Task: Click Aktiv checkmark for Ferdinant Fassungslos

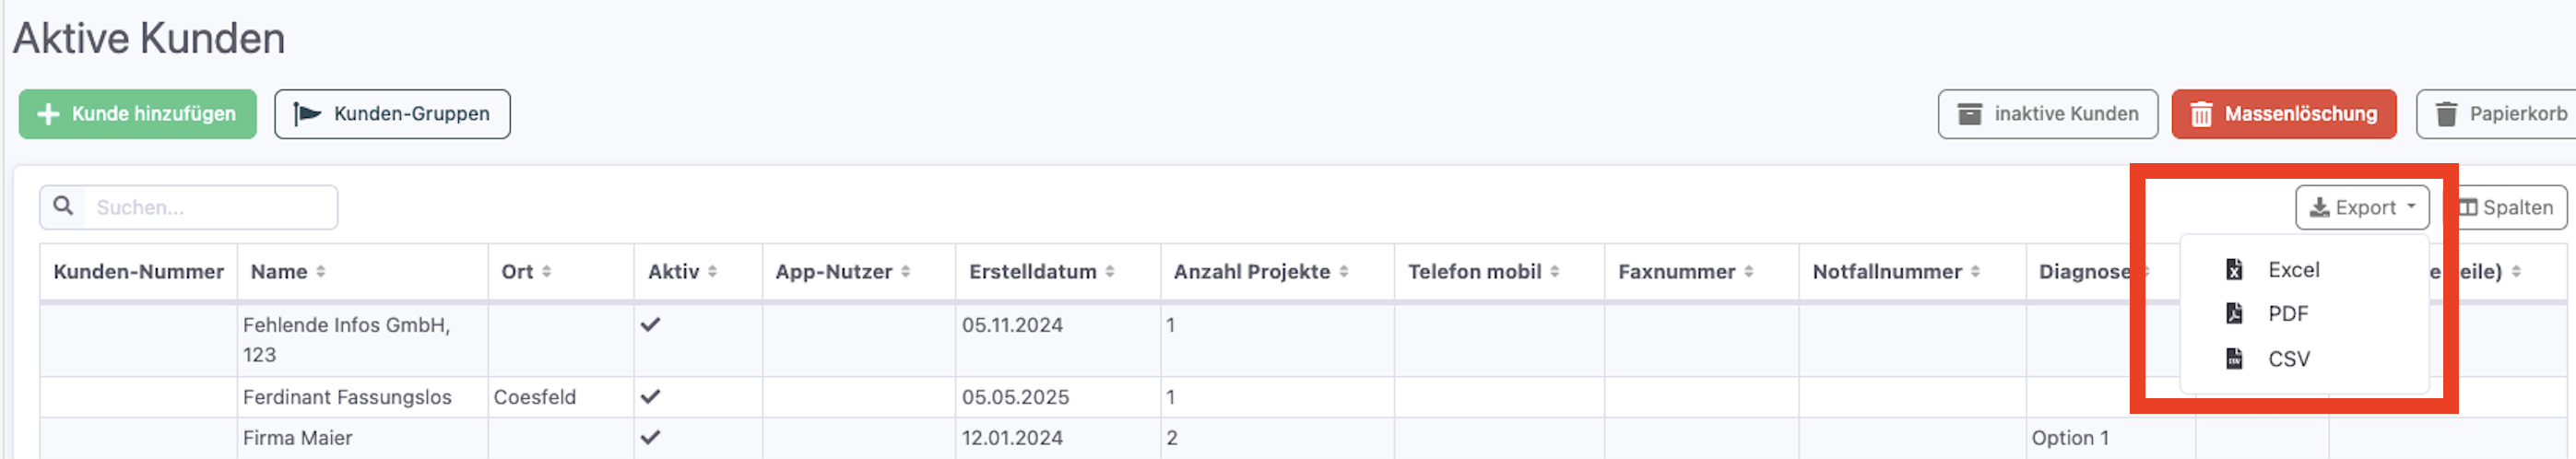Action: (x=650, y=397)
